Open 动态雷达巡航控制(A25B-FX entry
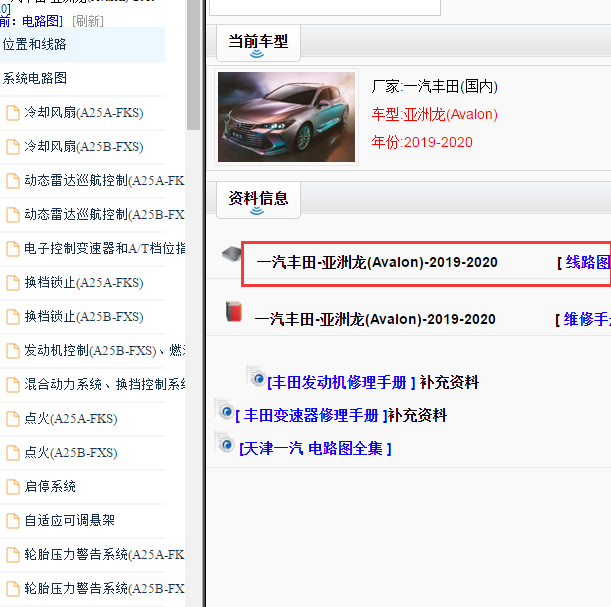 [x=104, y=215]
